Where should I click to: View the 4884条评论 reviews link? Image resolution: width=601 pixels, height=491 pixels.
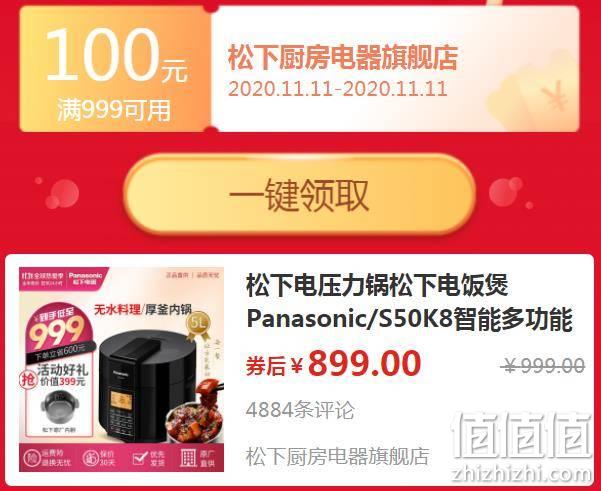[300, 410]
